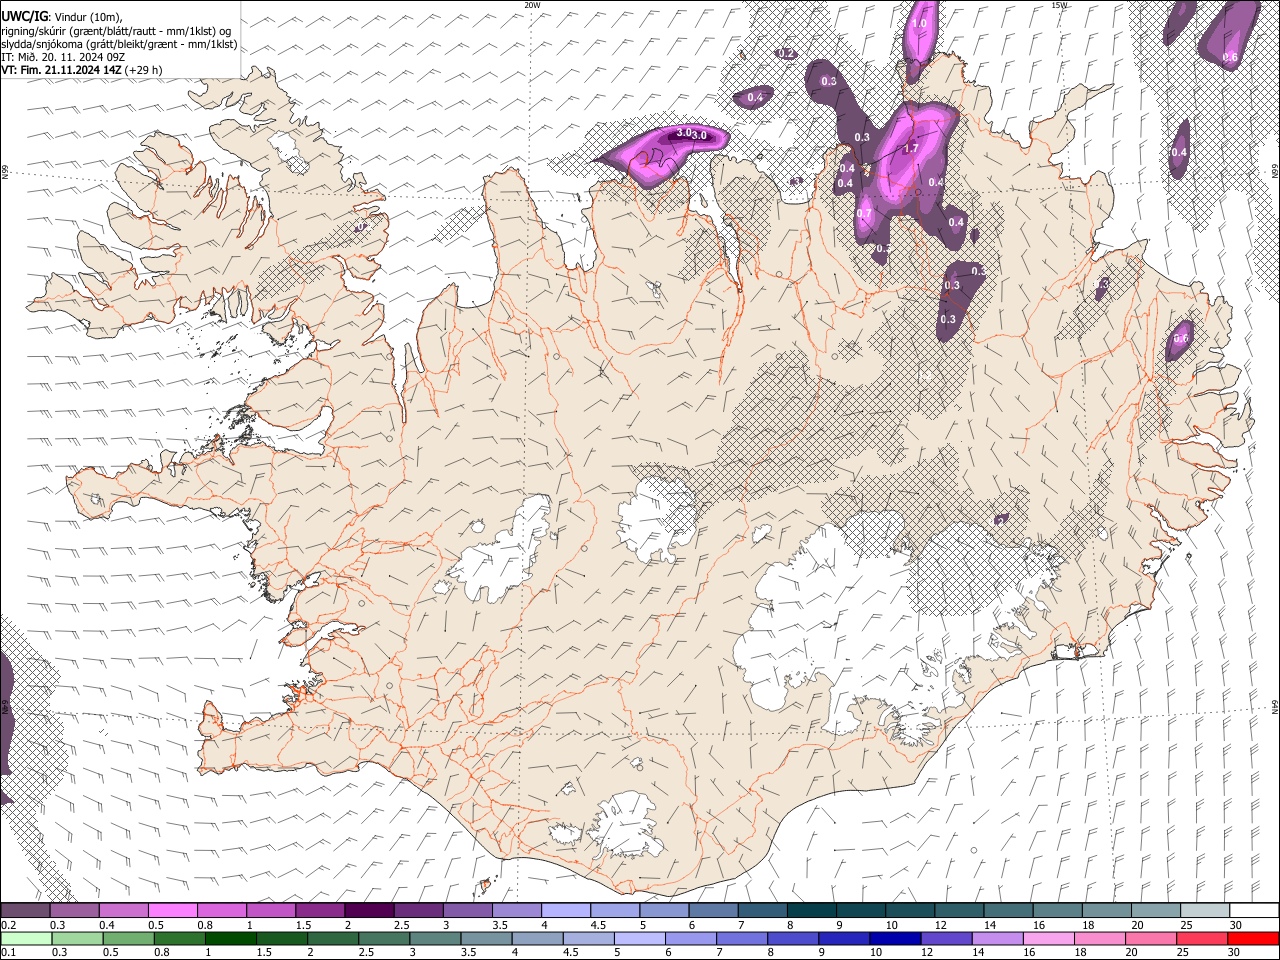Click the '0.8' label in the bottom legend
Image resolution: width=1280 pixels, height=960 pixels.
[161, 952]
